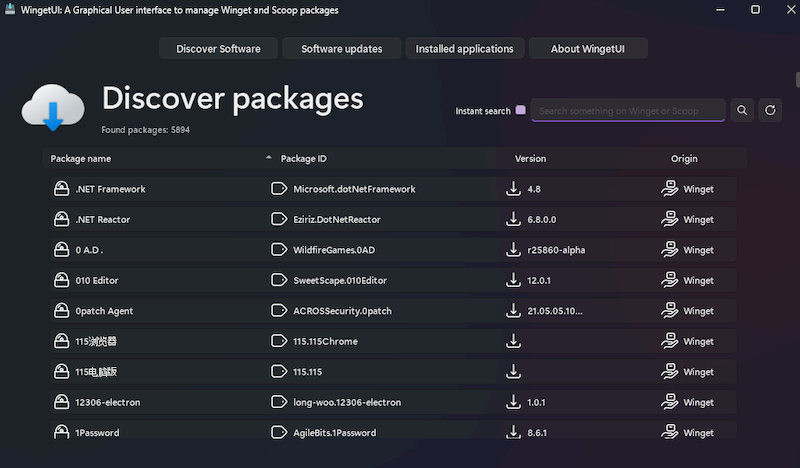Image resolution: width=800 pixels, height=468 pixels.
Task: Click the package icon beside .NET Framework
Action: pyautogui.click(x=59, y=189)
